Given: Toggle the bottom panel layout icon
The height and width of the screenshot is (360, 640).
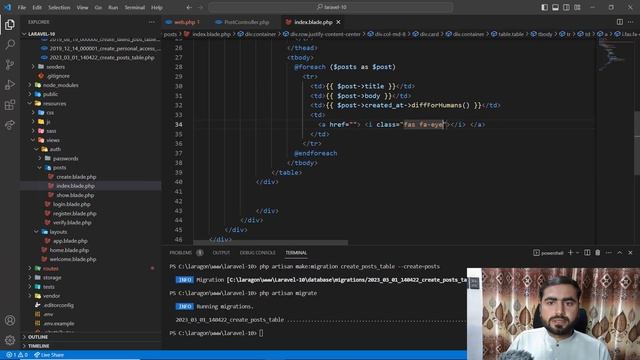Looking at the screenshot, I should 556,7.
